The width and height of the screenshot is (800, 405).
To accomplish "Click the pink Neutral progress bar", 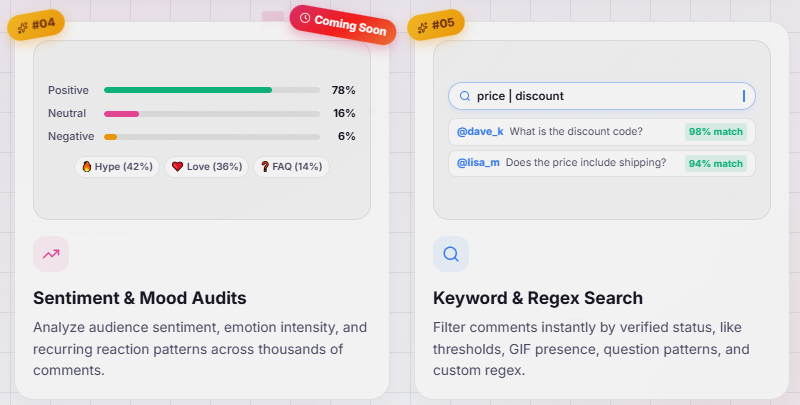I will [x=121, y=114].
